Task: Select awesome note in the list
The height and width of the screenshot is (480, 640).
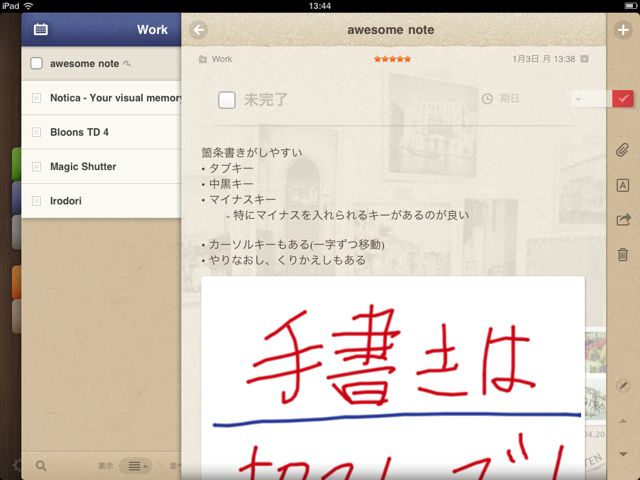Action: (101, 64)
